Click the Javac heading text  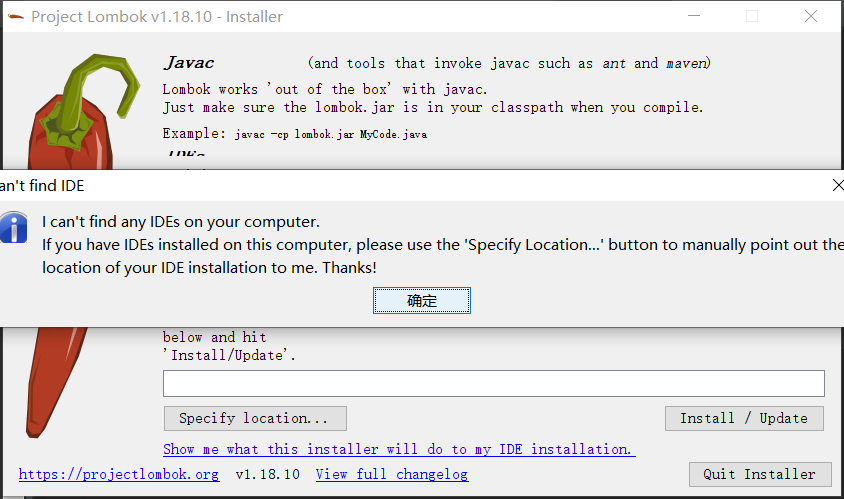(x=189, y=63)
